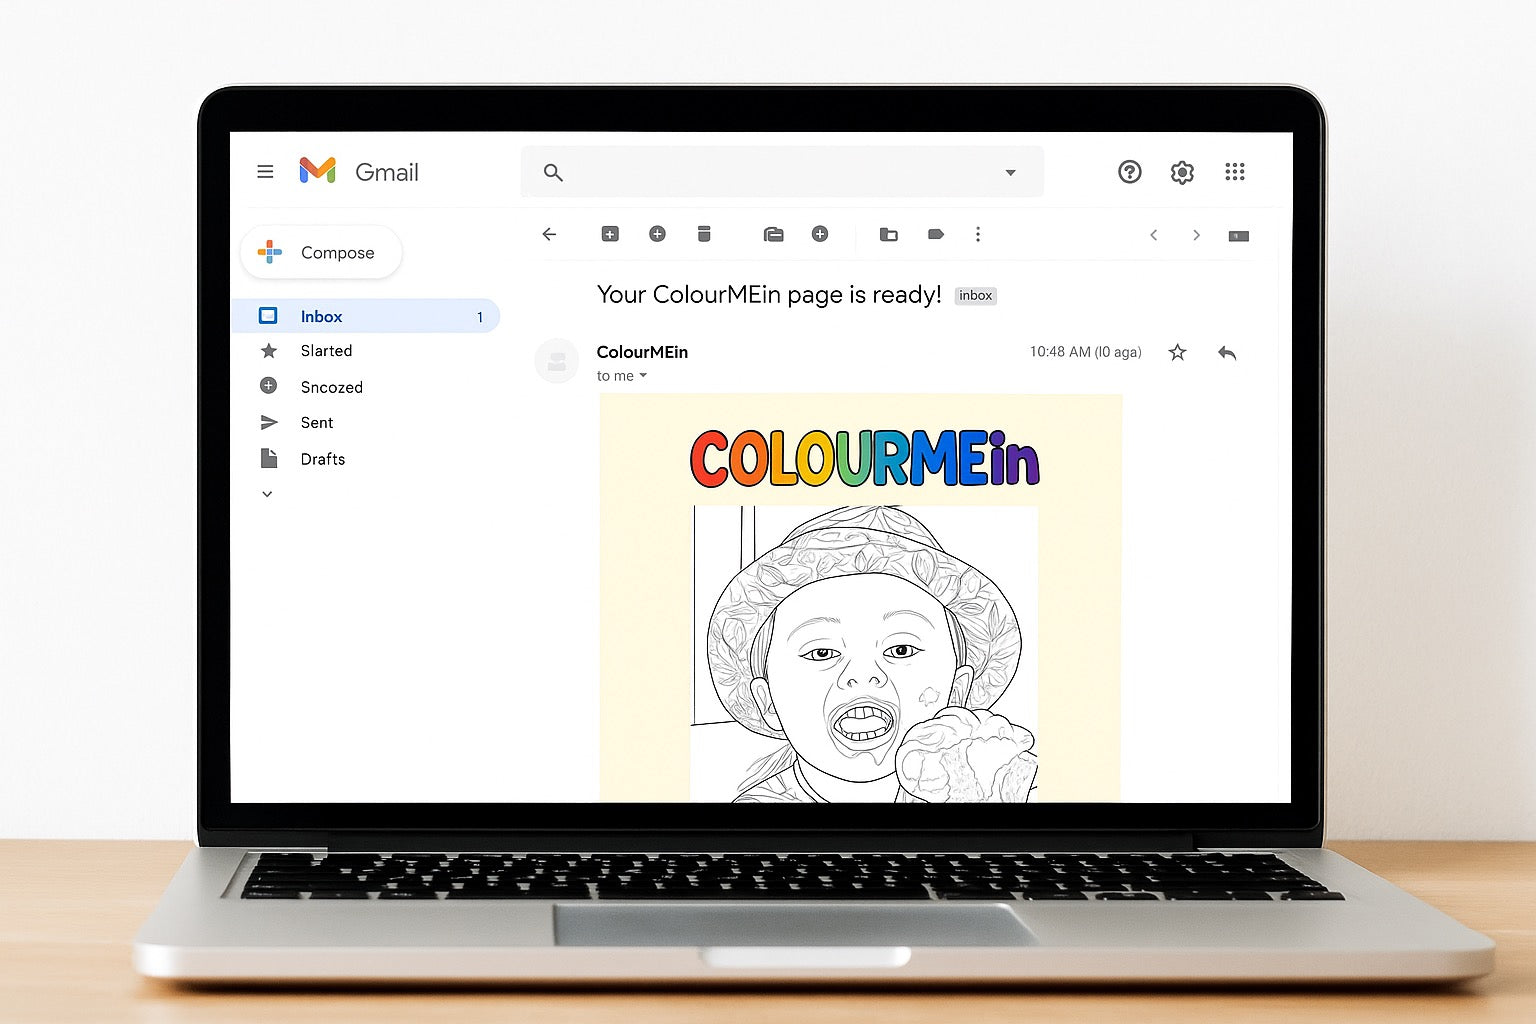The image size is (1536, 1024).
Task: Star this ColourMEin message
Action: pos(1178,352)
